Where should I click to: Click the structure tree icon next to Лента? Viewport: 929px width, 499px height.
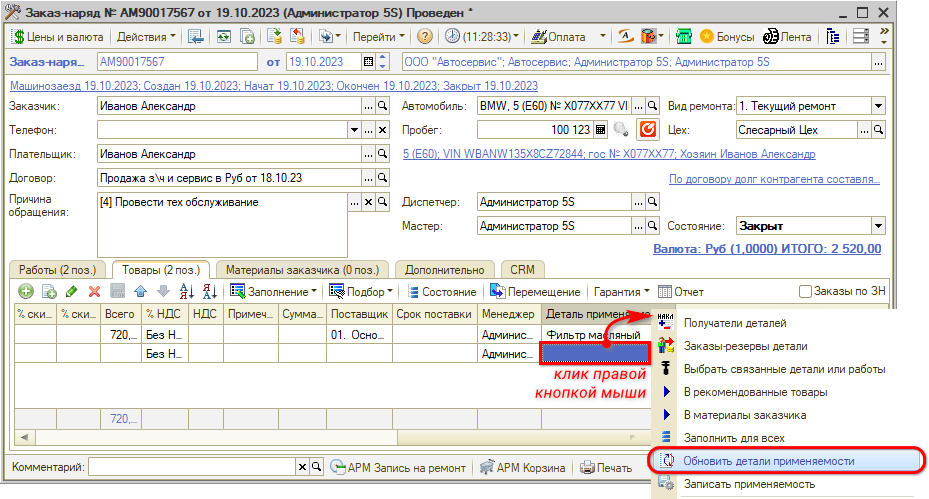tap(832, 37)
